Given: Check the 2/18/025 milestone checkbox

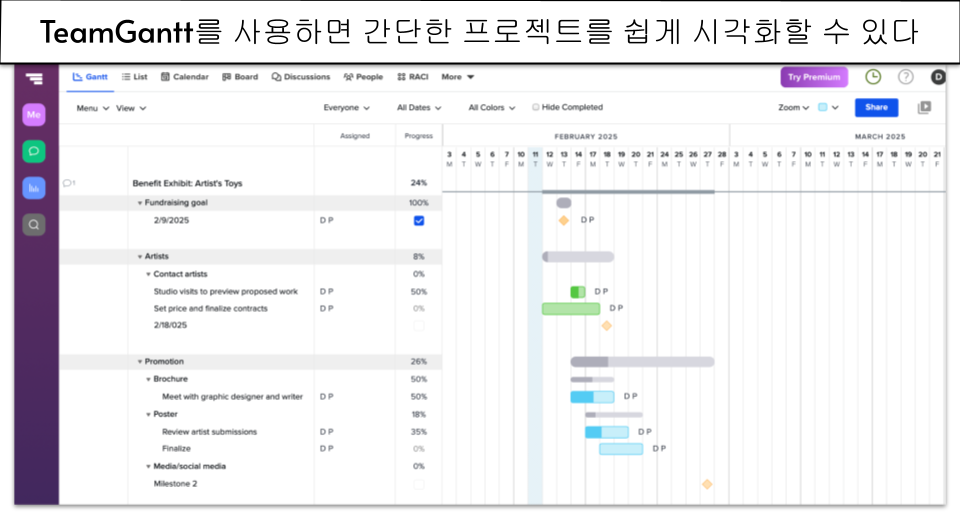Looking at the screenshot, I should click(419, 326).
